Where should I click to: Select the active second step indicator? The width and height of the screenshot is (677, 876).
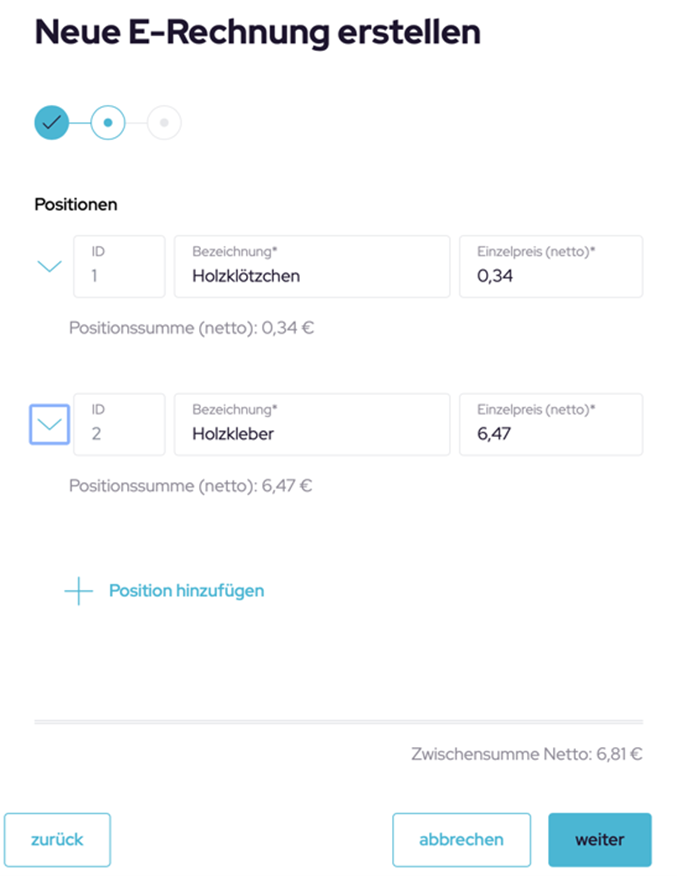pyautogui.click(x=108, y=123)
